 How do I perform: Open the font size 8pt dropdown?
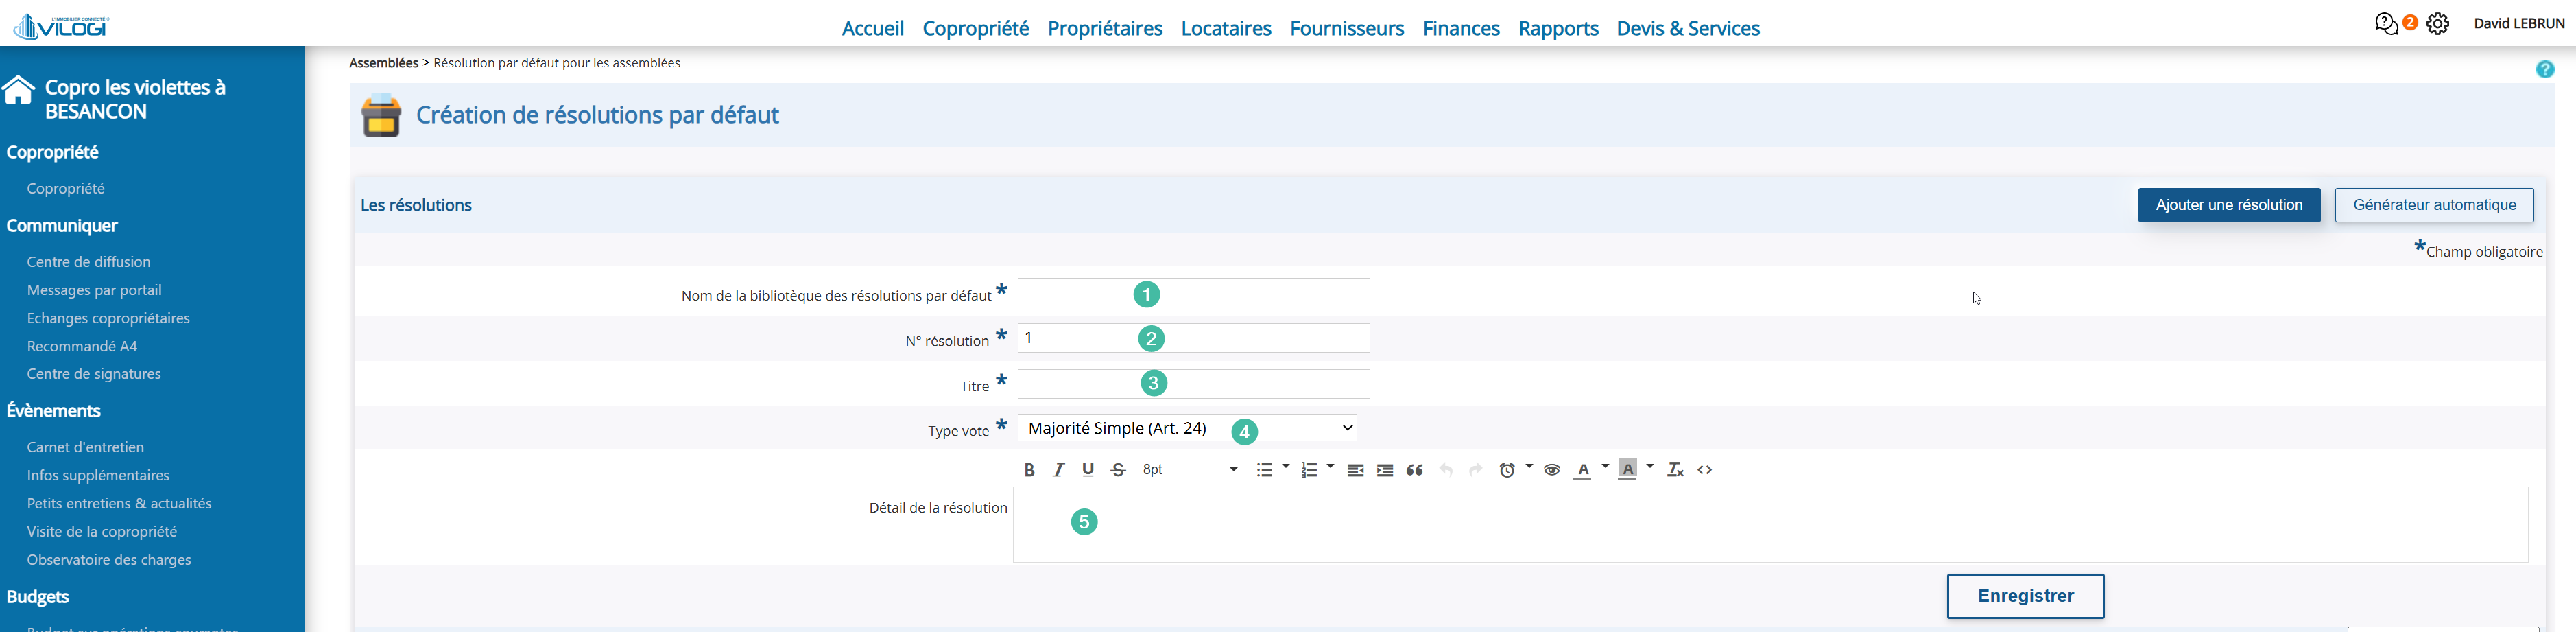coord(1189,470)
